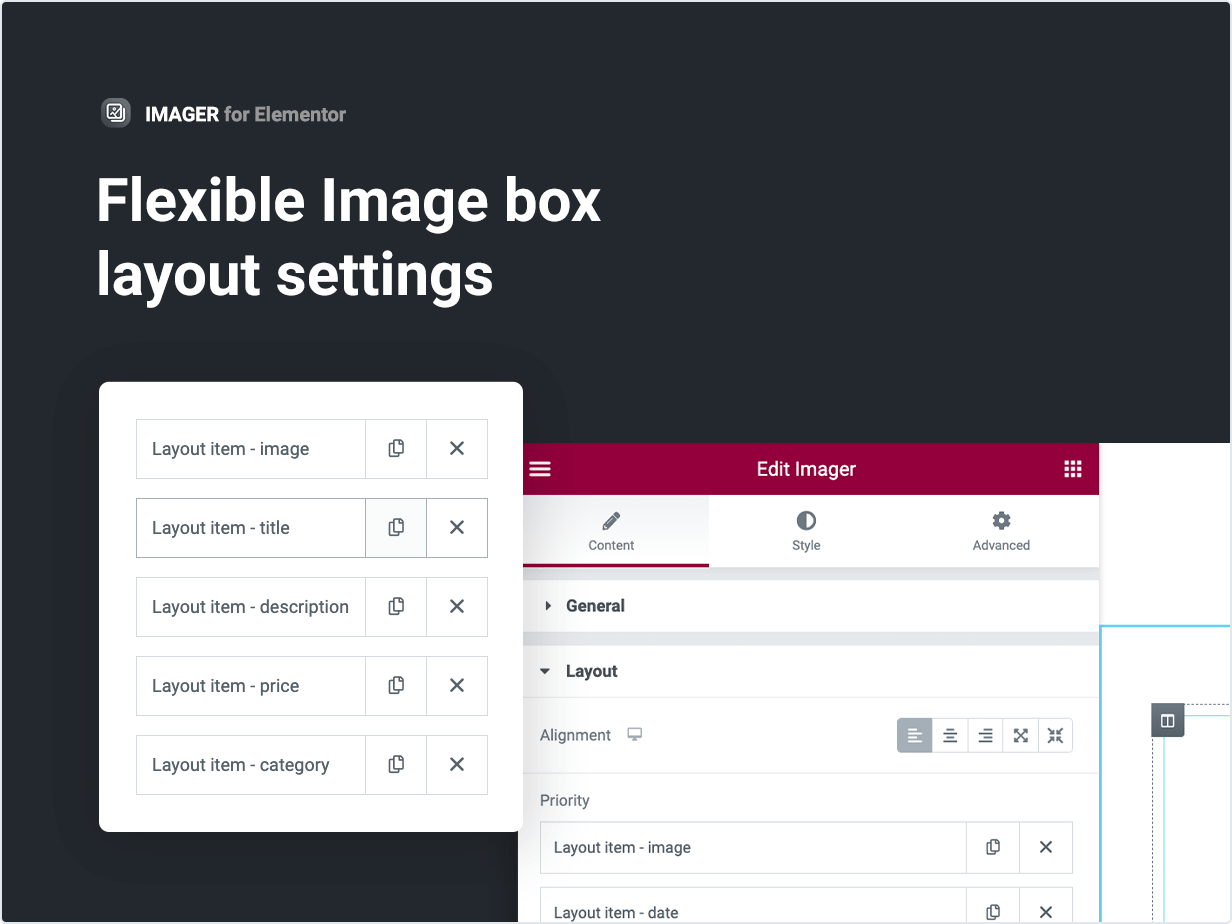Click the column edit handle icon

(1167, 720)
